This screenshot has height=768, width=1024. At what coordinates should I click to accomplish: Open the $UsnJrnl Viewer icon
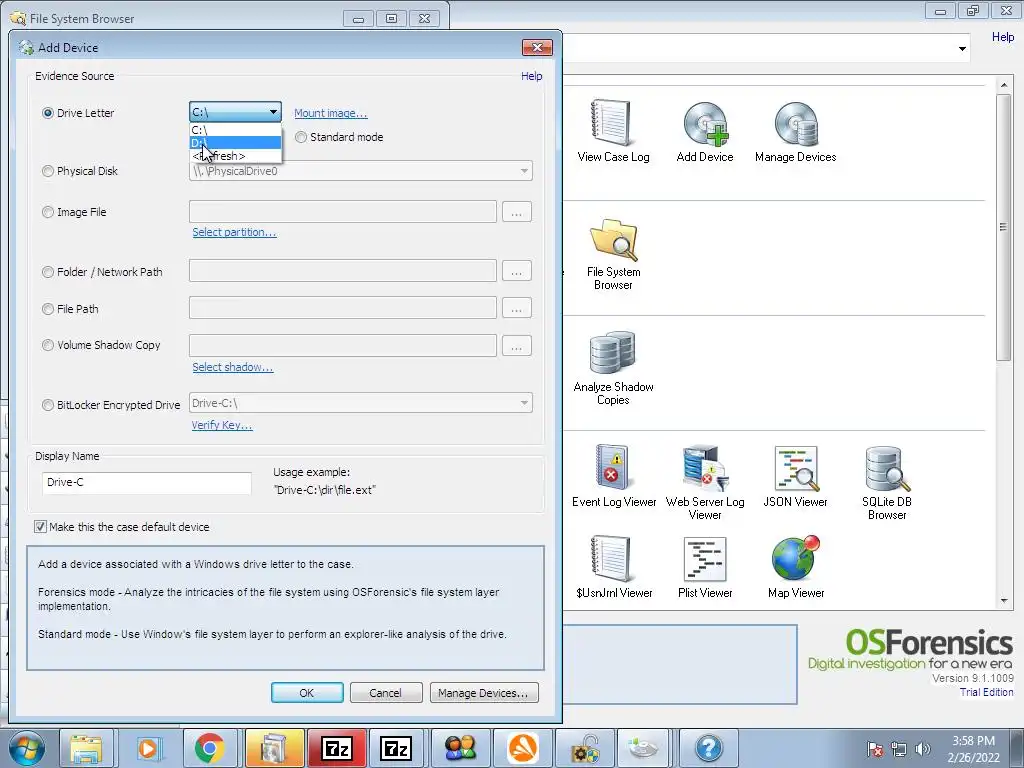point(613,567)
